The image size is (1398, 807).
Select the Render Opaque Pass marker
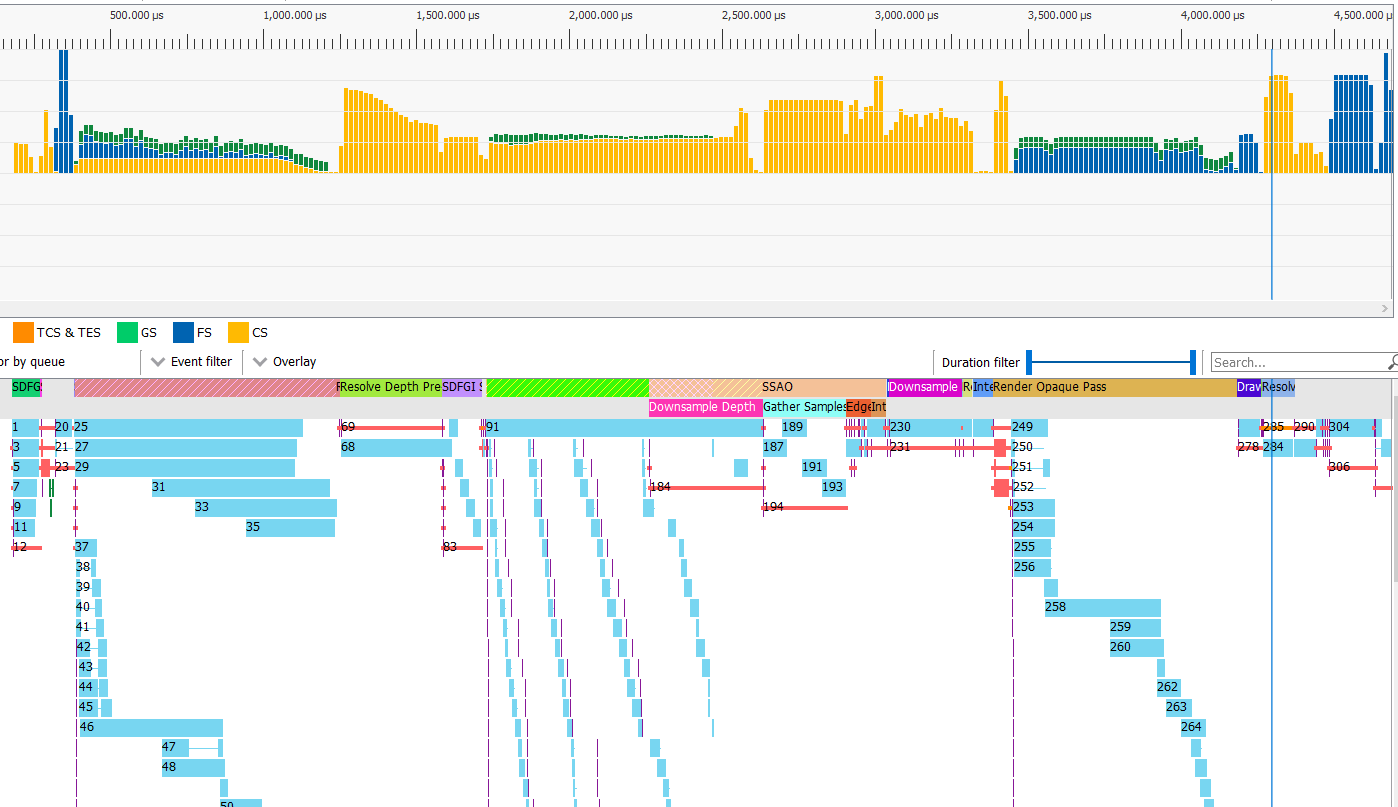pos(1110,387)
